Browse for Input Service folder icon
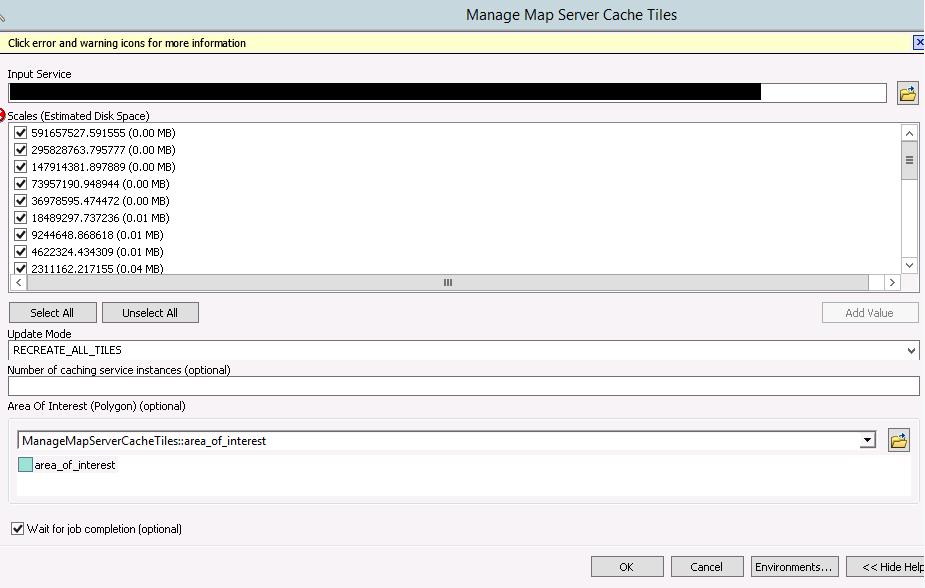 (907, 93)
